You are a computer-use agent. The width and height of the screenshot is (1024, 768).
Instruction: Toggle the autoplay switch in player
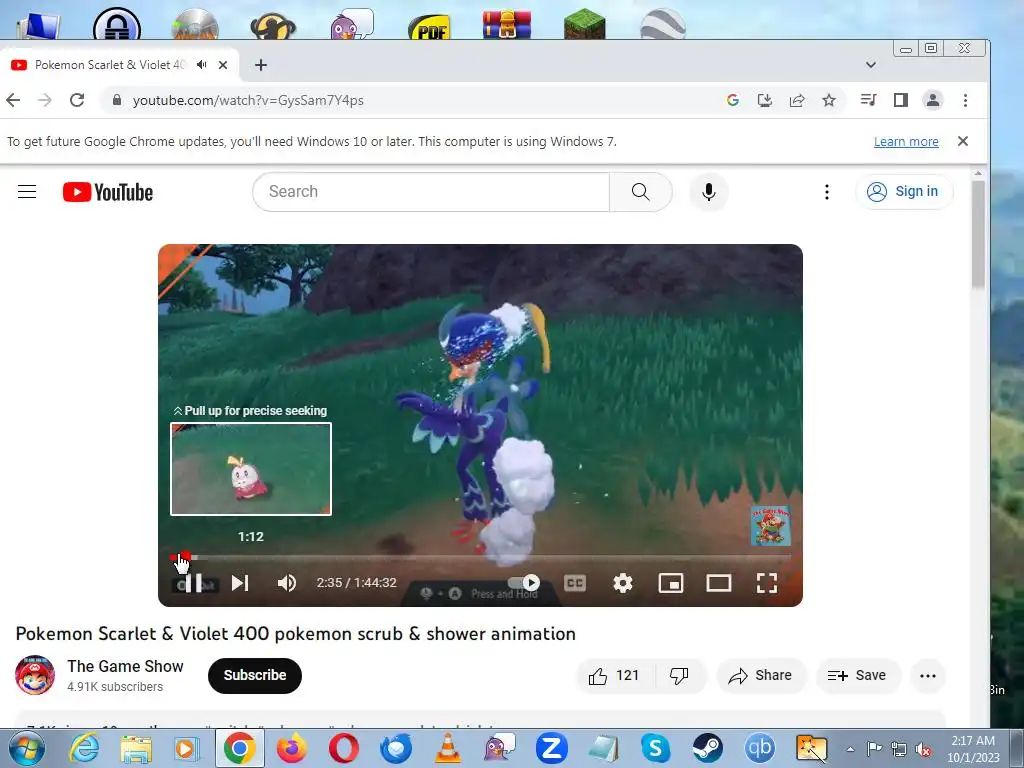524,583
